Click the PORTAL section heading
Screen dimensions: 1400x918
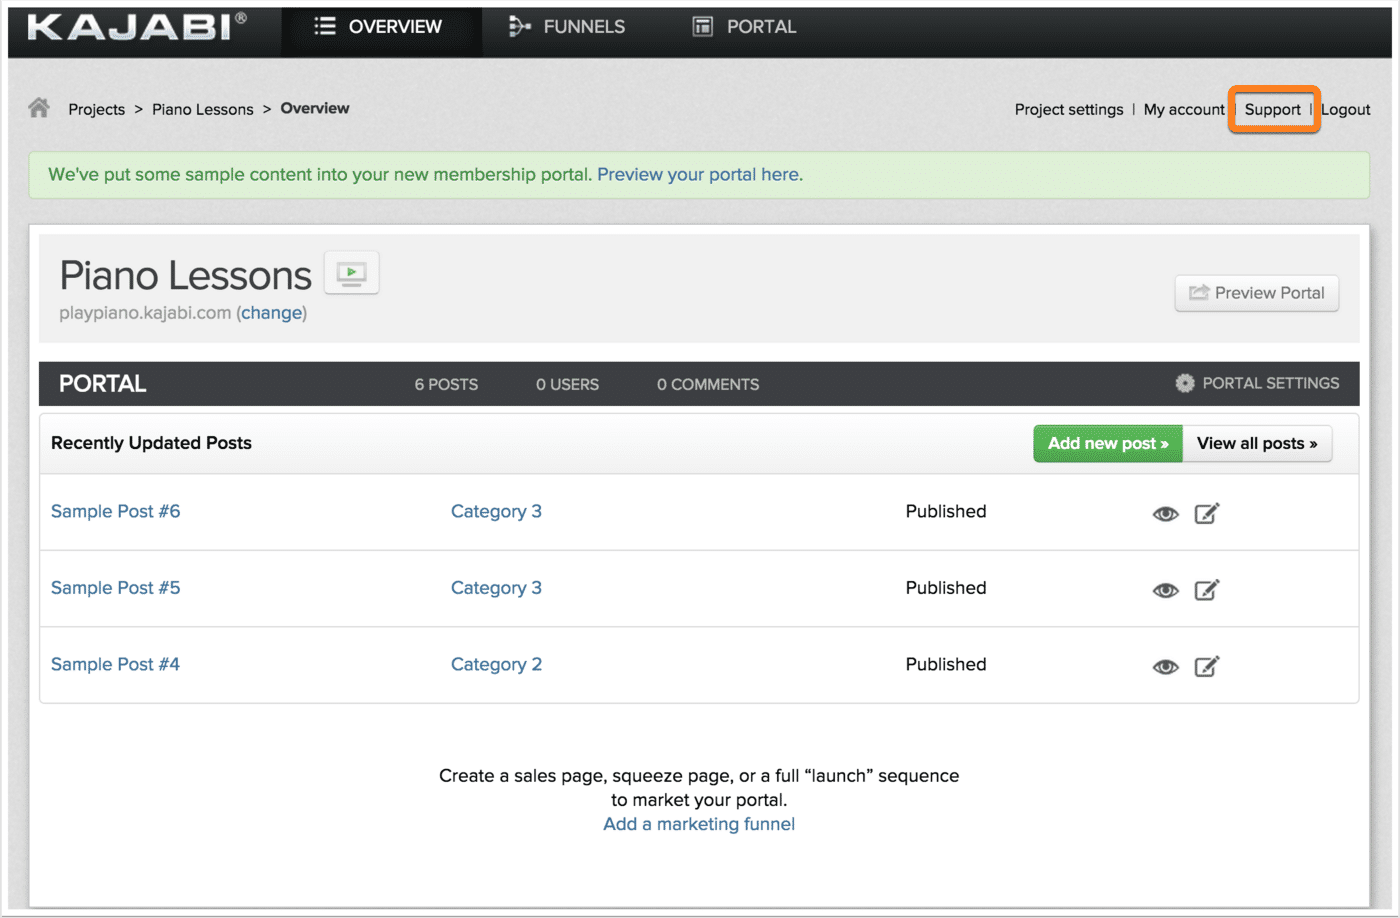pyautogui.click(x=103, y=384)
